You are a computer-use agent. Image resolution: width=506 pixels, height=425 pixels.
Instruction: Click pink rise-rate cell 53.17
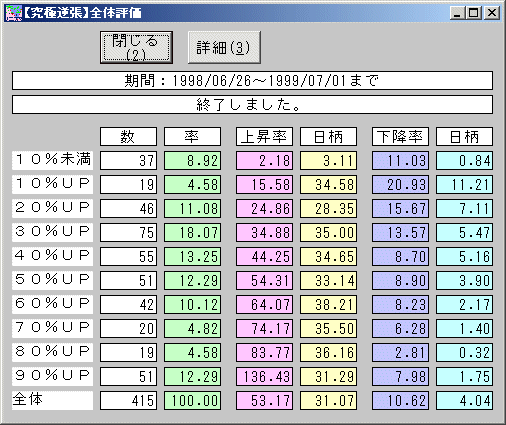tap(264, 400)
